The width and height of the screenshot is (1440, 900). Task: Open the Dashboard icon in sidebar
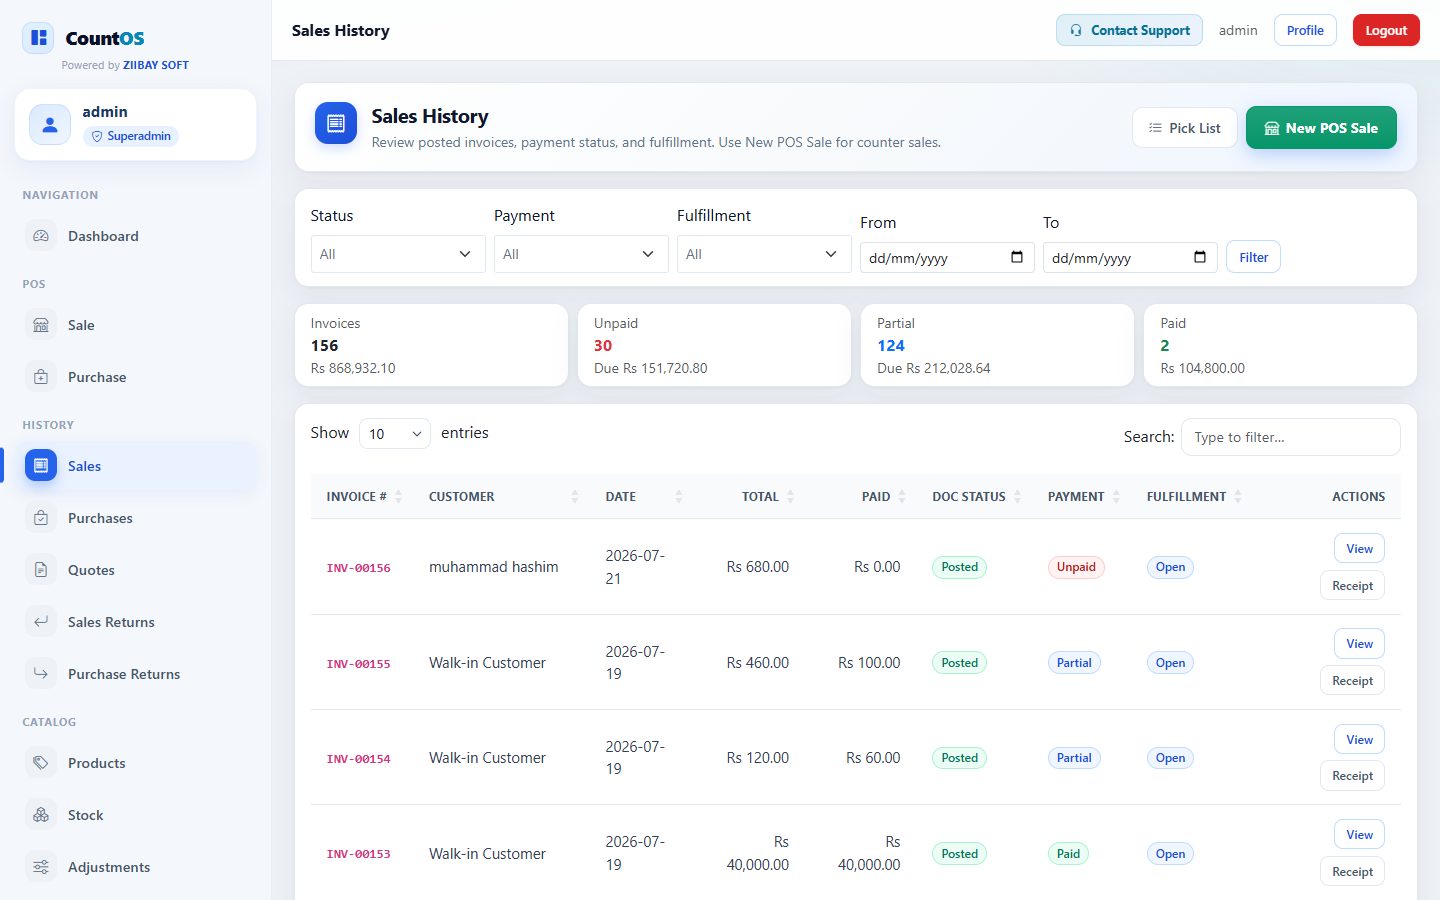pyautogui.click(x=41, y=236)
